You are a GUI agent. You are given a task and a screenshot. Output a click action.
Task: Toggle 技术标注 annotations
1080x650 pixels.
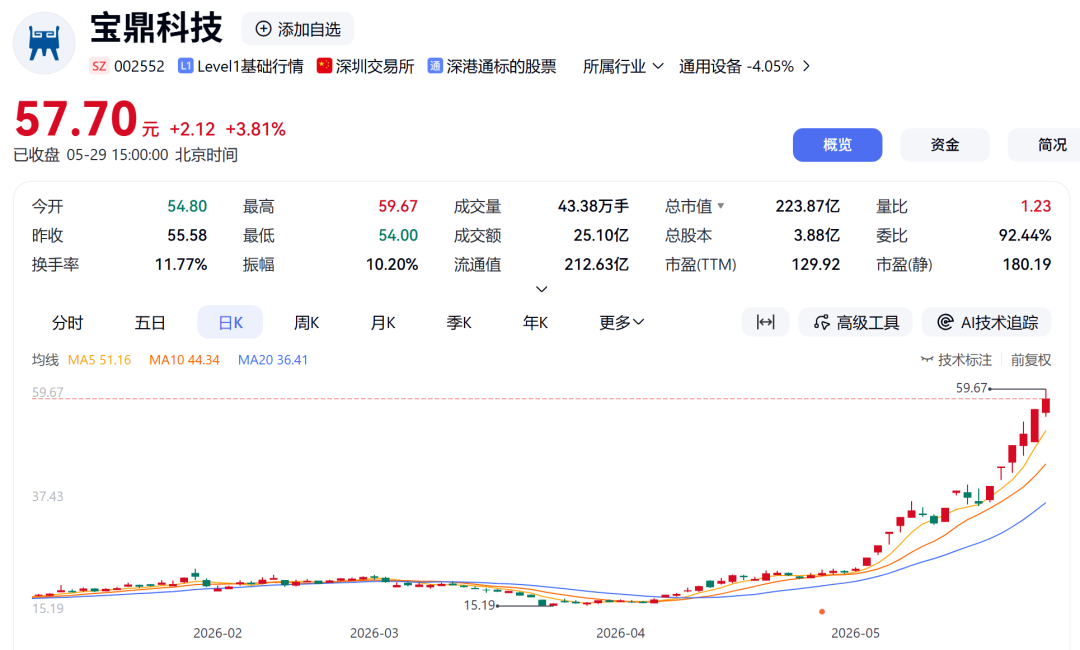point(957,359)
